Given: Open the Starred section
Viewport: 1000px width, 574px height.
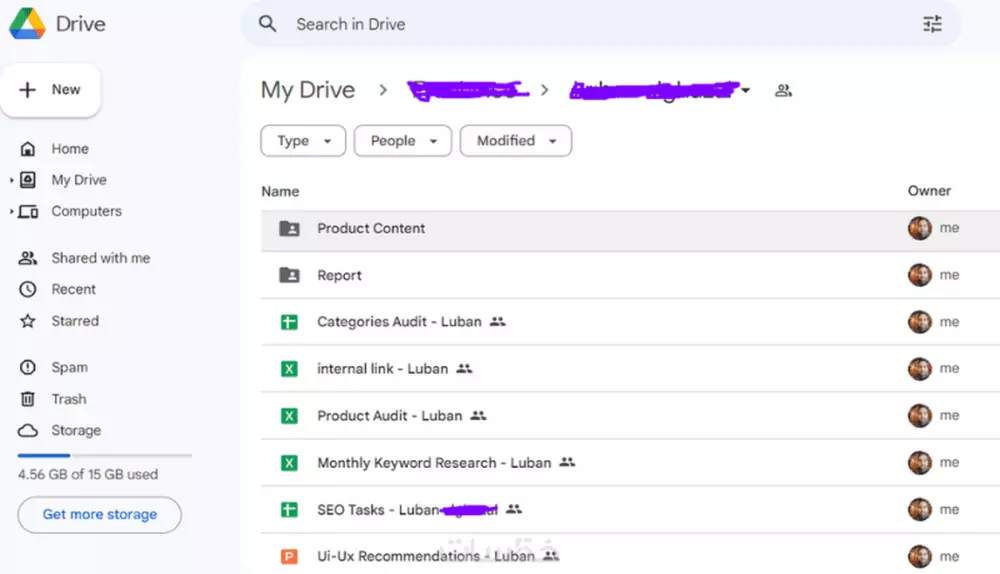Looking at the screenshot, I should coord(75,321).
